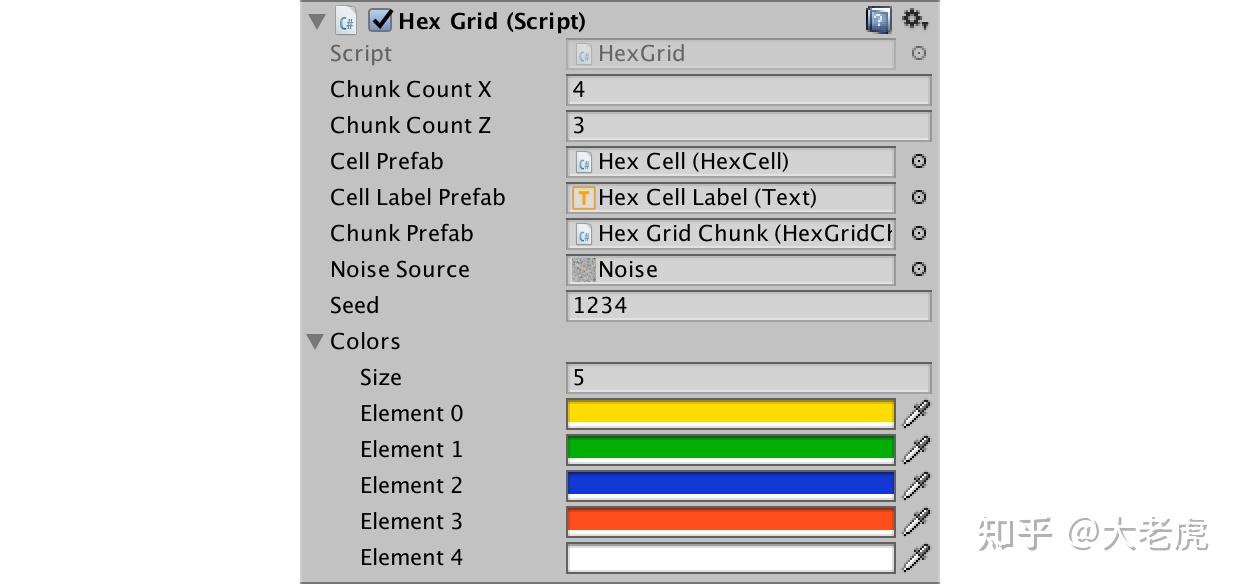Open the yellow Element 0 color swatch
Image resolution: width=1240 pixels, height=584 pixels.
(730, 413)
